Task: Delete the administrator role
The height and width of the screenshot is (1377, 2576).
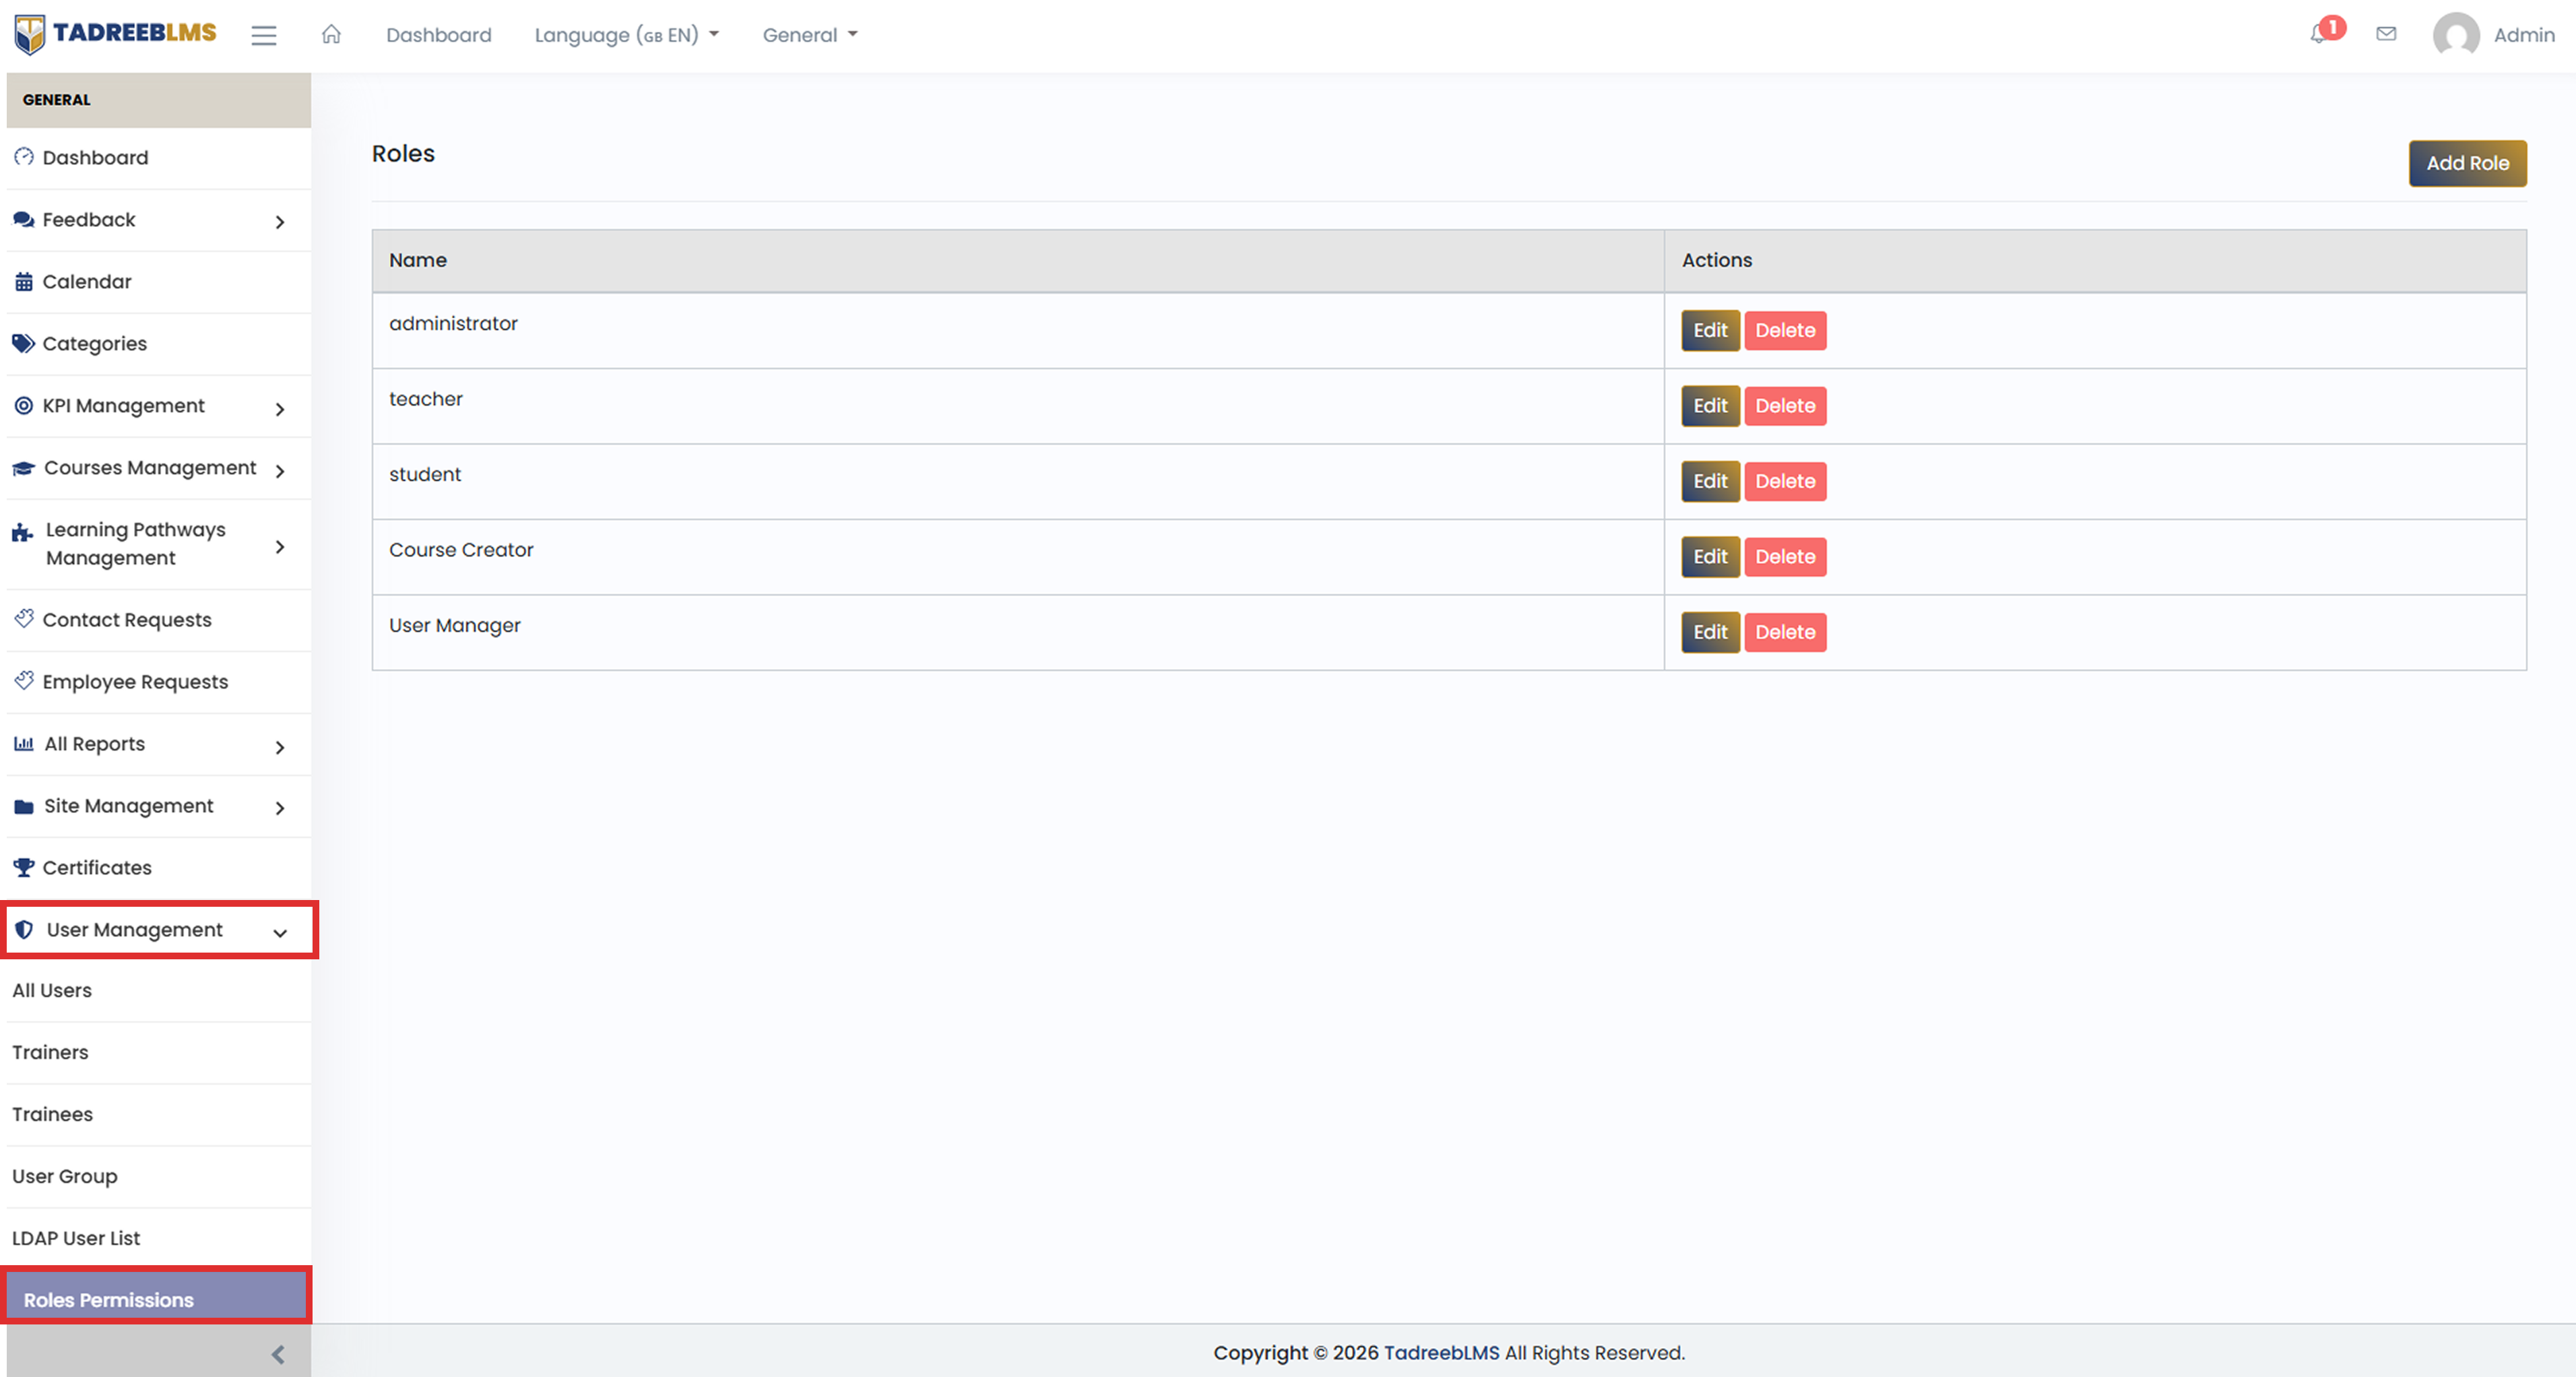Action: pyautogui.click(x=1785, y=330)
